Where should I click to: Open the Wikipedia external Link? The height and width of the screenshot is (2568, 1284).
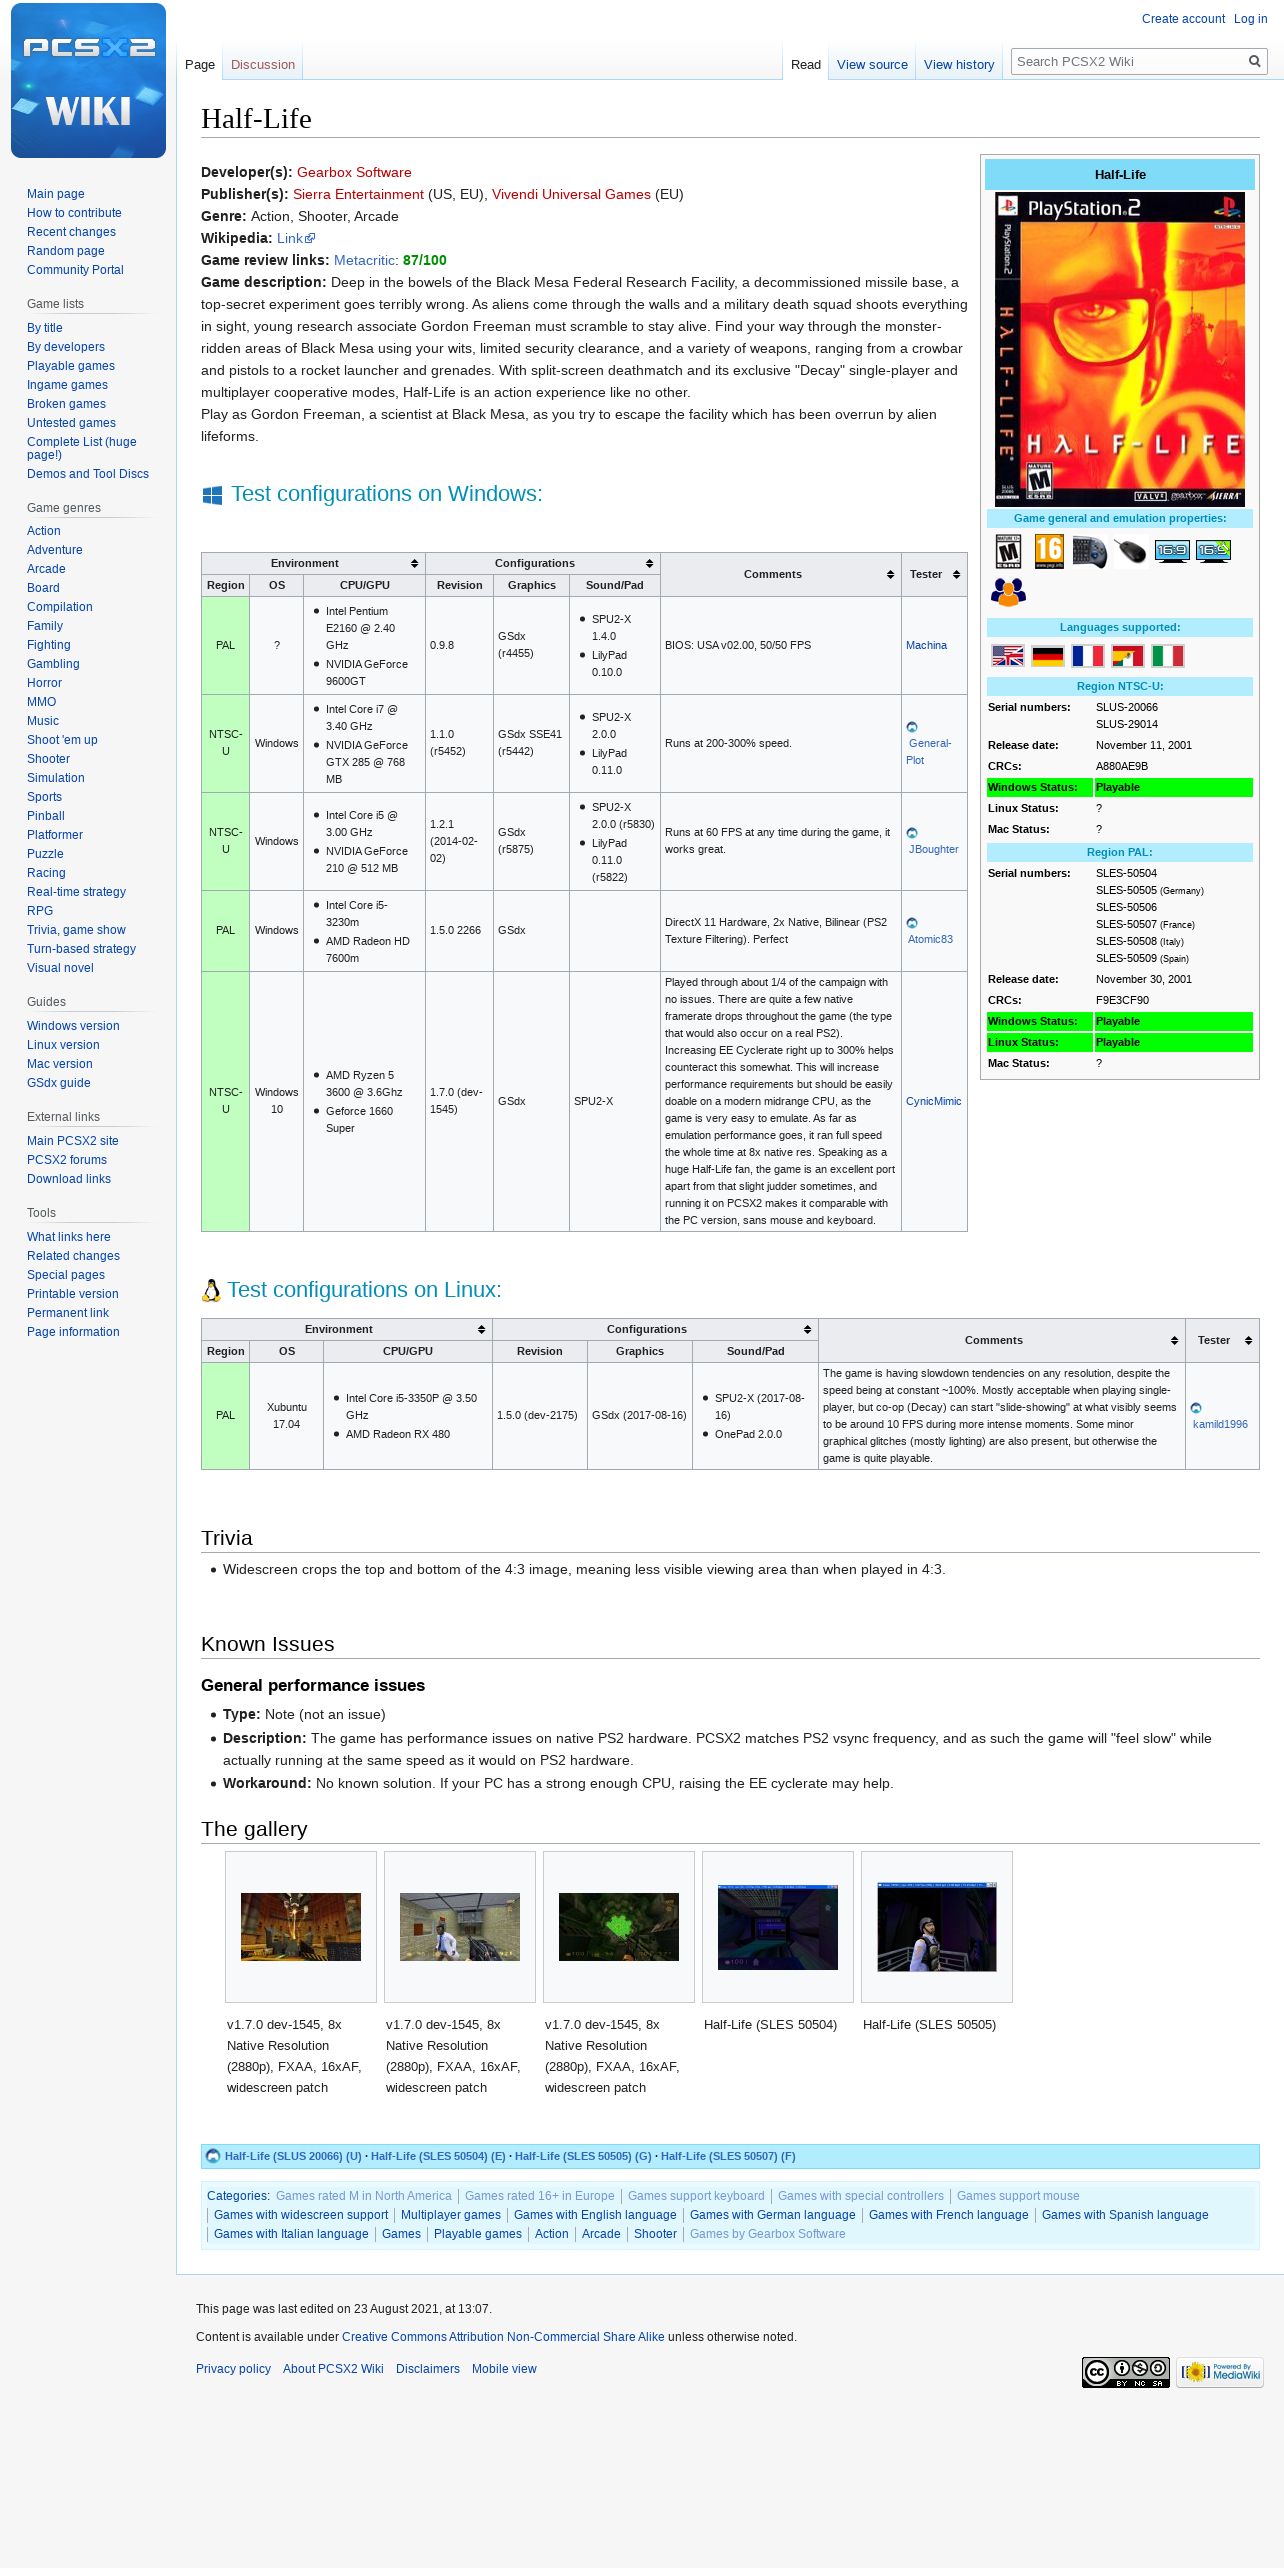coord(295,238)
